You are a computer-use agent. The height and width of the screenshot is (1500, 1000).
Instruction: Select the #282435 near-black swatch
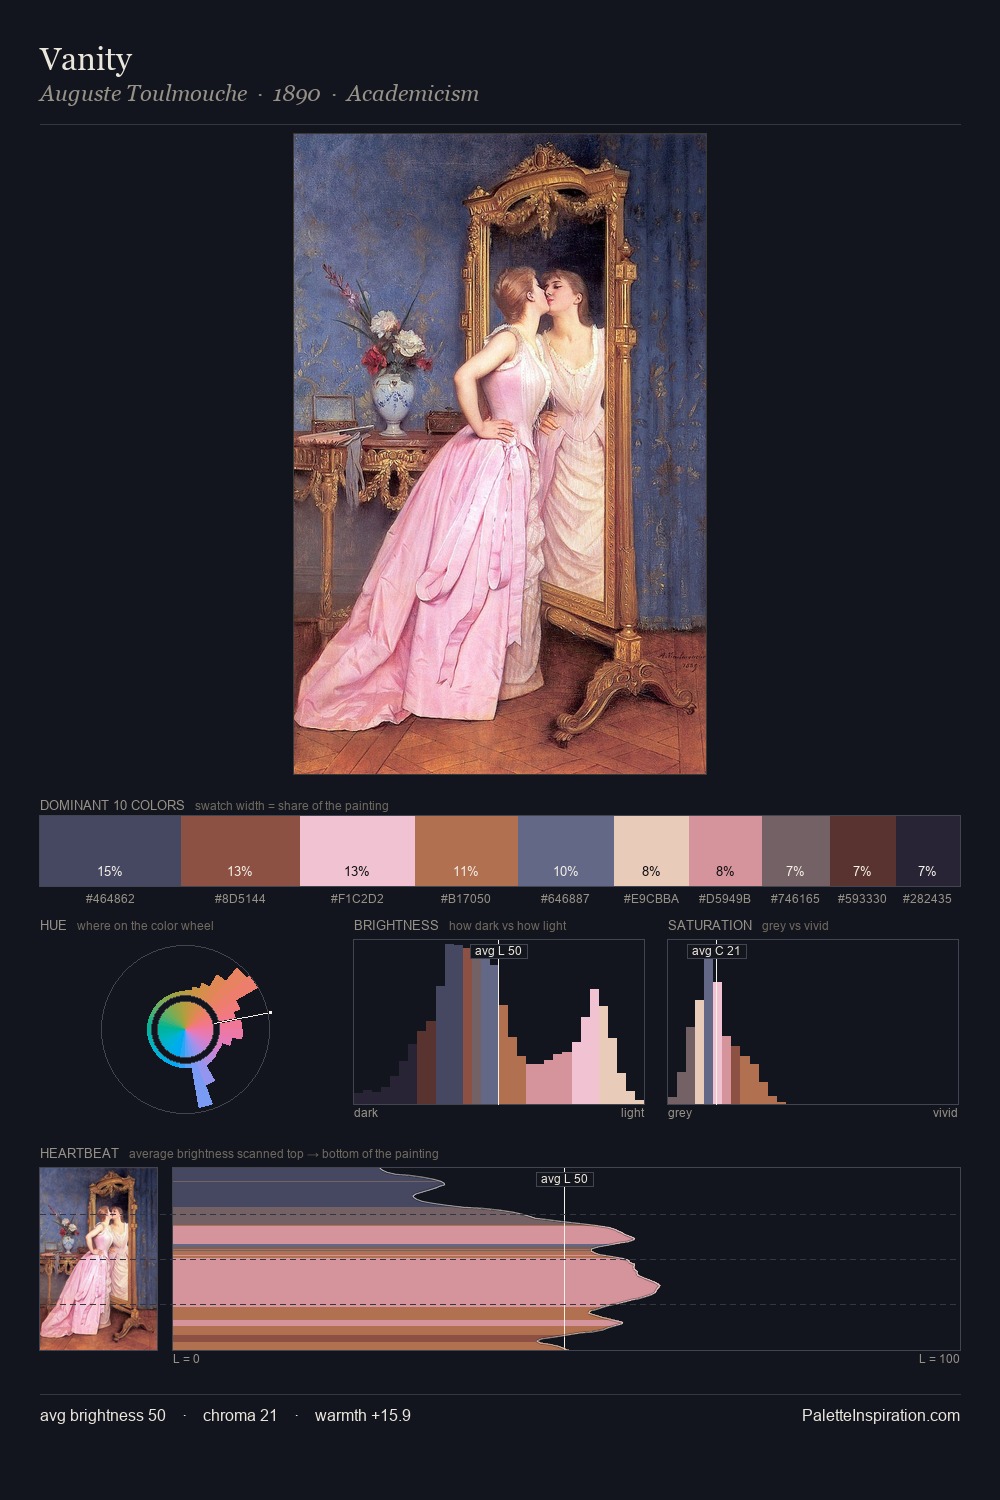[x=927, y=851]
